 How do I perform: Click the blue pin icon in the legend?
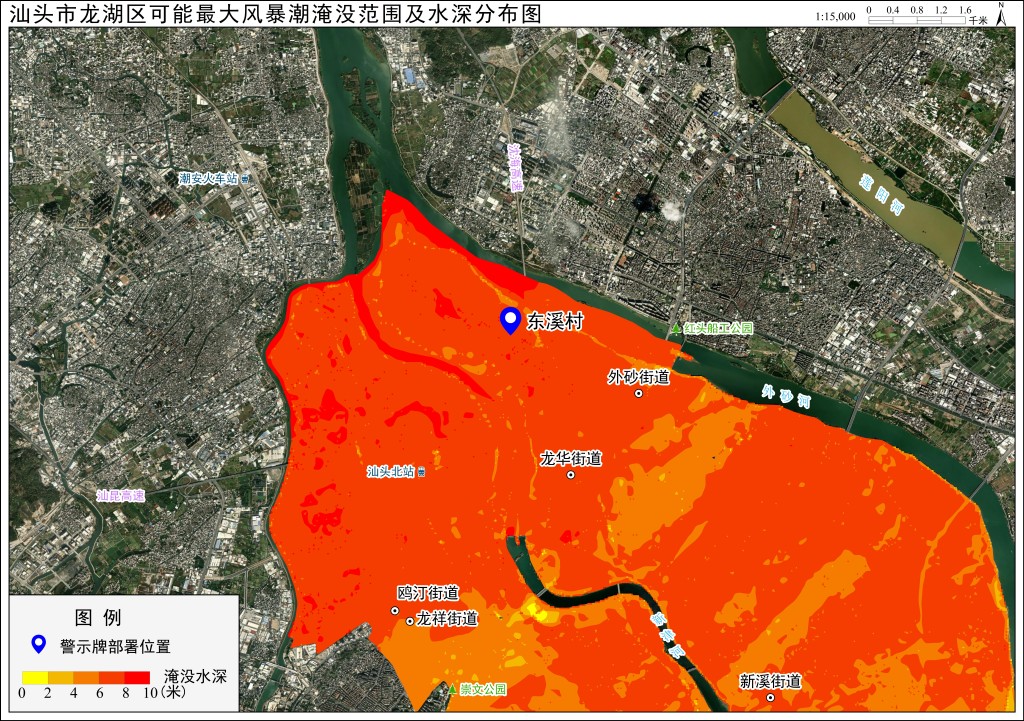pyautogui.click(x=39, y=645)
